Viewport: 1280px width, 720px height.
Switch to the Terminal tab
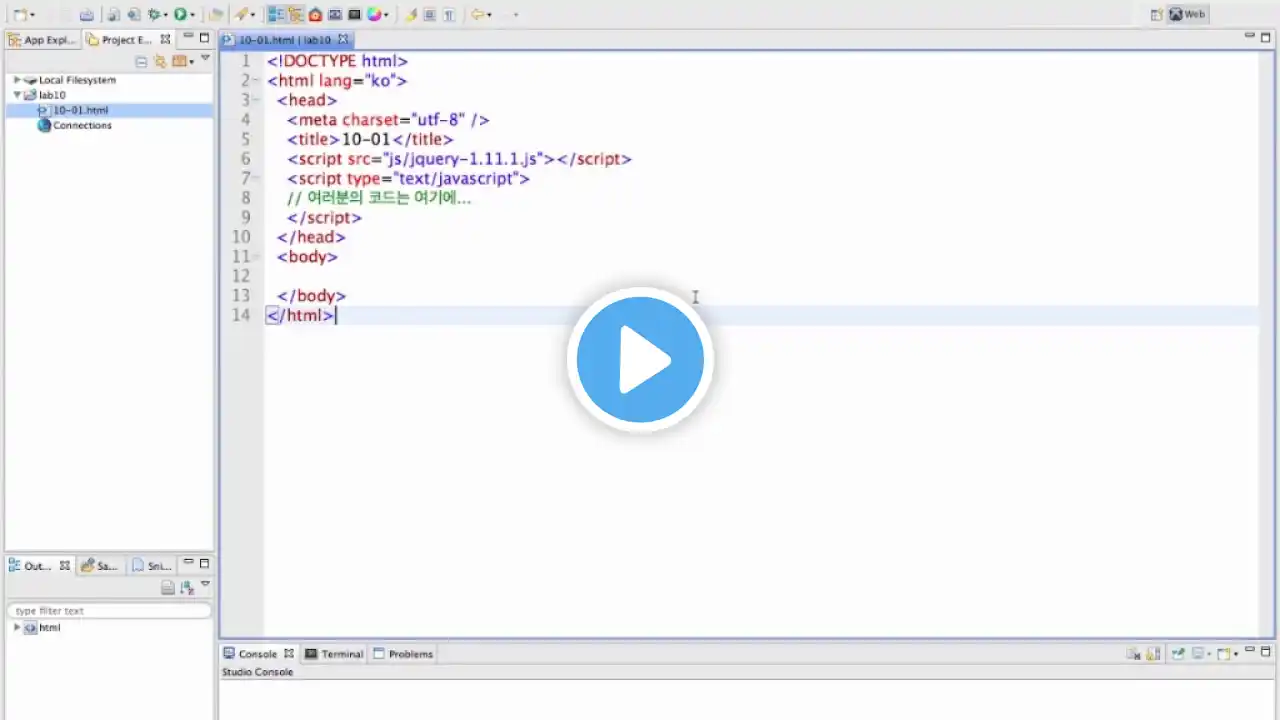(334, 654)
